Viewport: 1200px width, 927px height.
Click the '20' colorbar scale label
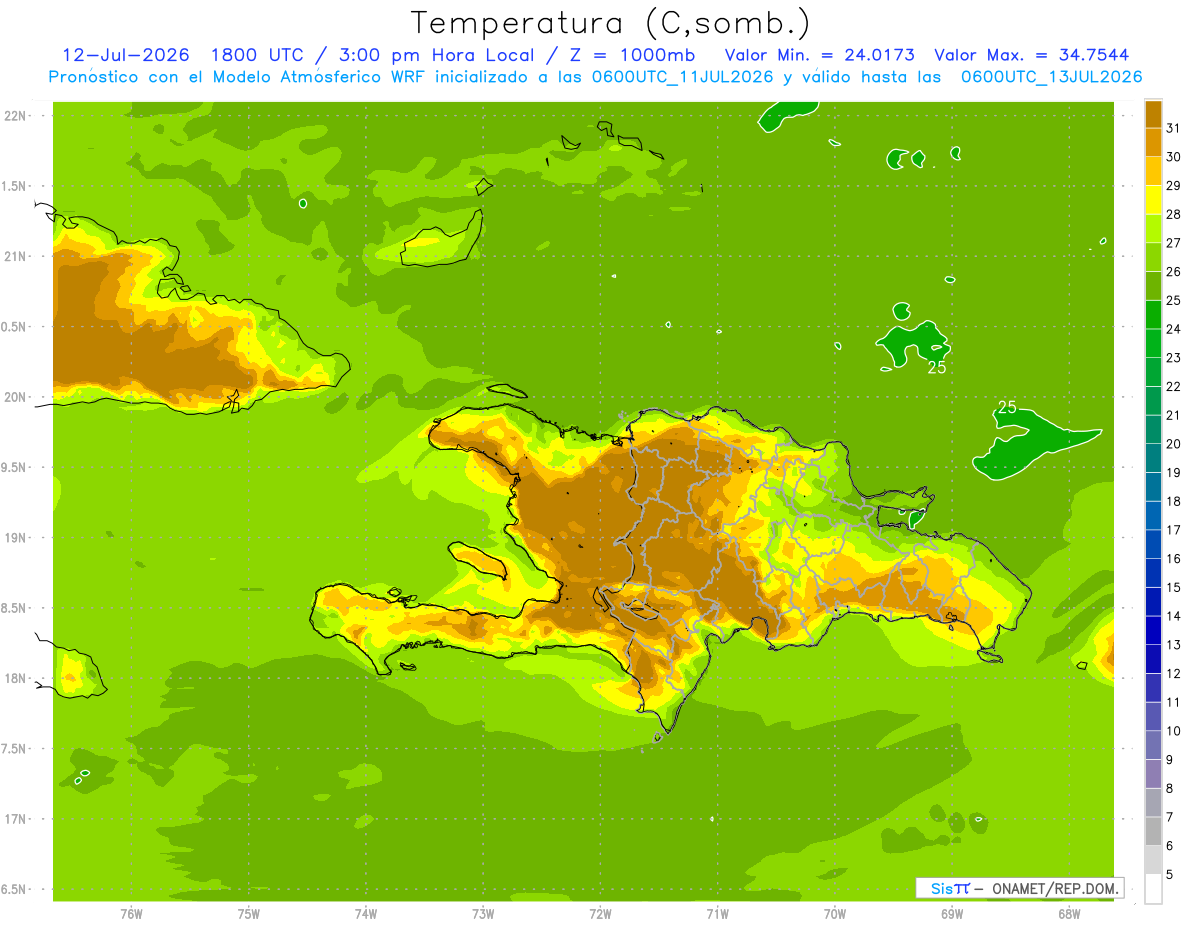point(1173,444)
